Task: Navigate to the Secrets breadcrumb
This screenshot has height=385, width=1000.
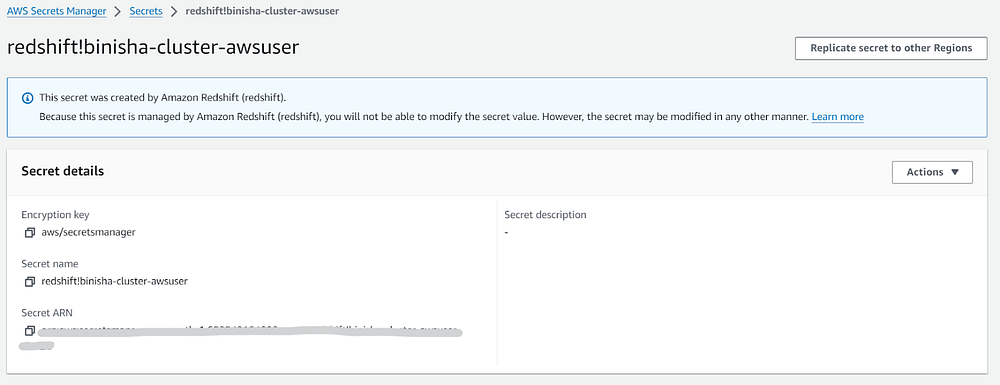Action: pos(145,11)
